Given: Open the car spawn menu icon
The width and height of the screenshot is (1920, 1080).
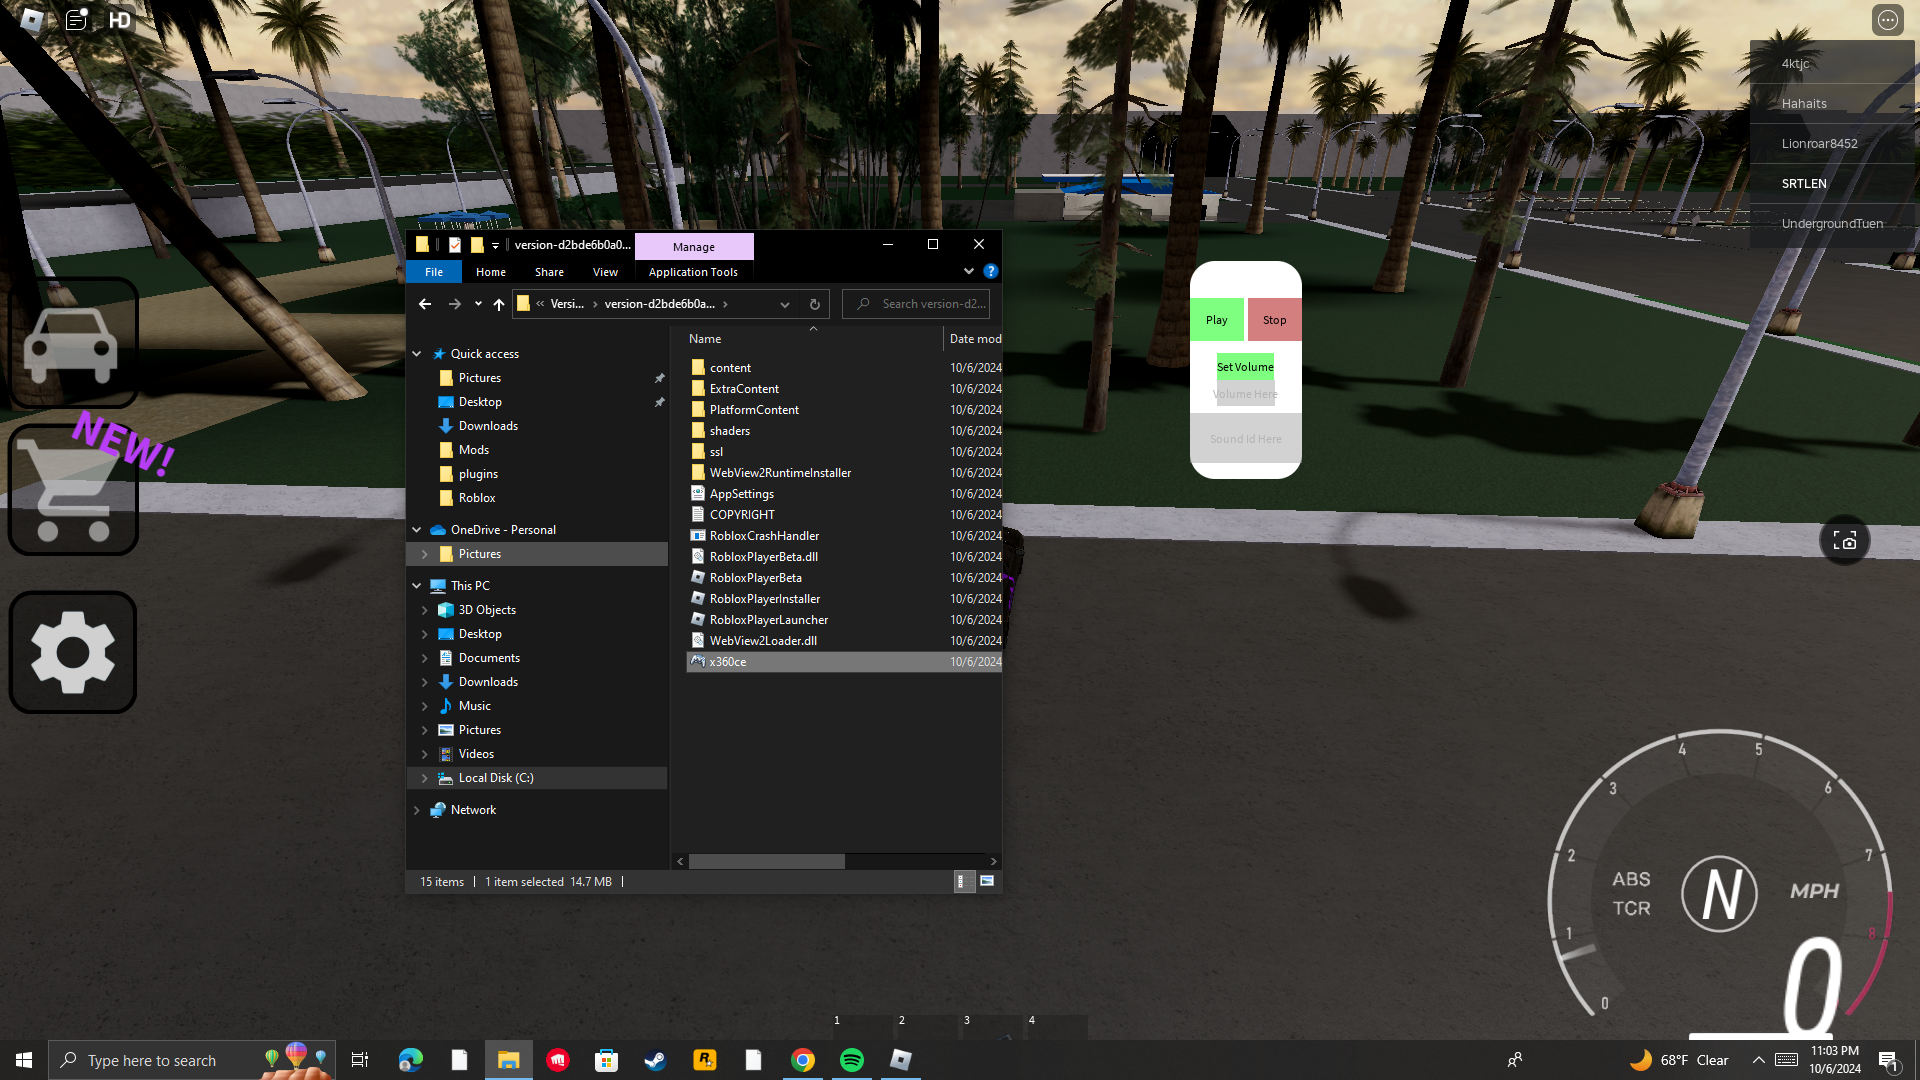Looking at the screenshot, I should tap(72, 343).
